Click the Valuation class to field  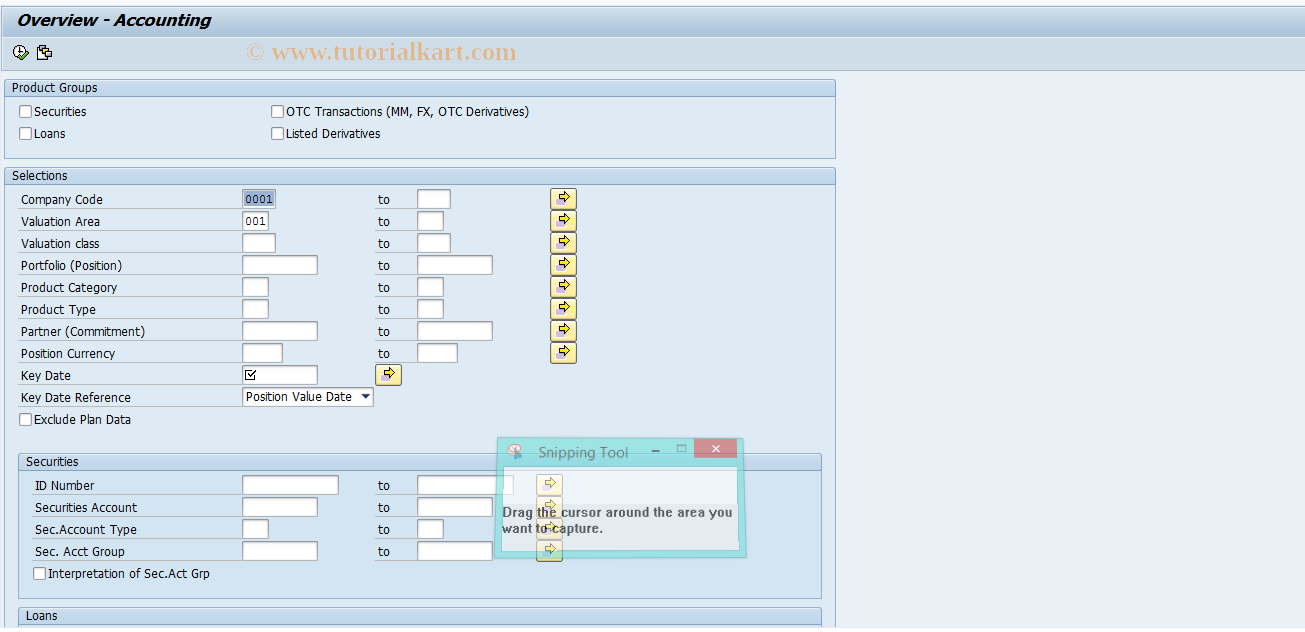434,243
